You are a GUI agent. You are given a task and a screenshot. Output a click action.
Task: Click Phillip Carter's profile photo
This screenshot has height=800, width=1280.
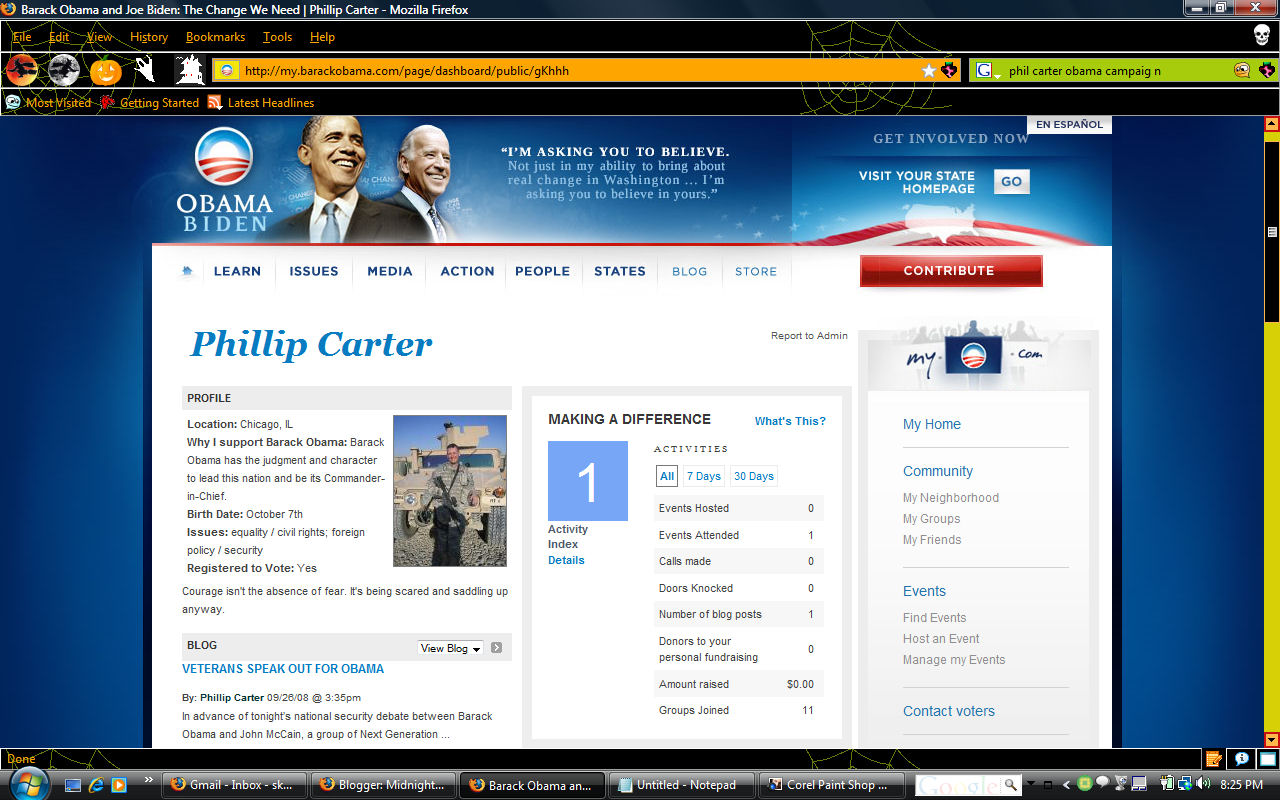coord(450,491)
